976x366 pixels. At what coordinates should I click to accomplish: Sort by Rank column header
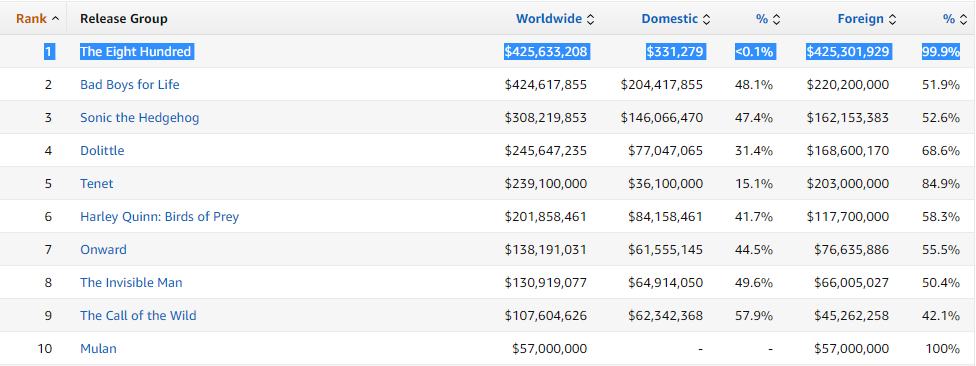[37, 19]
